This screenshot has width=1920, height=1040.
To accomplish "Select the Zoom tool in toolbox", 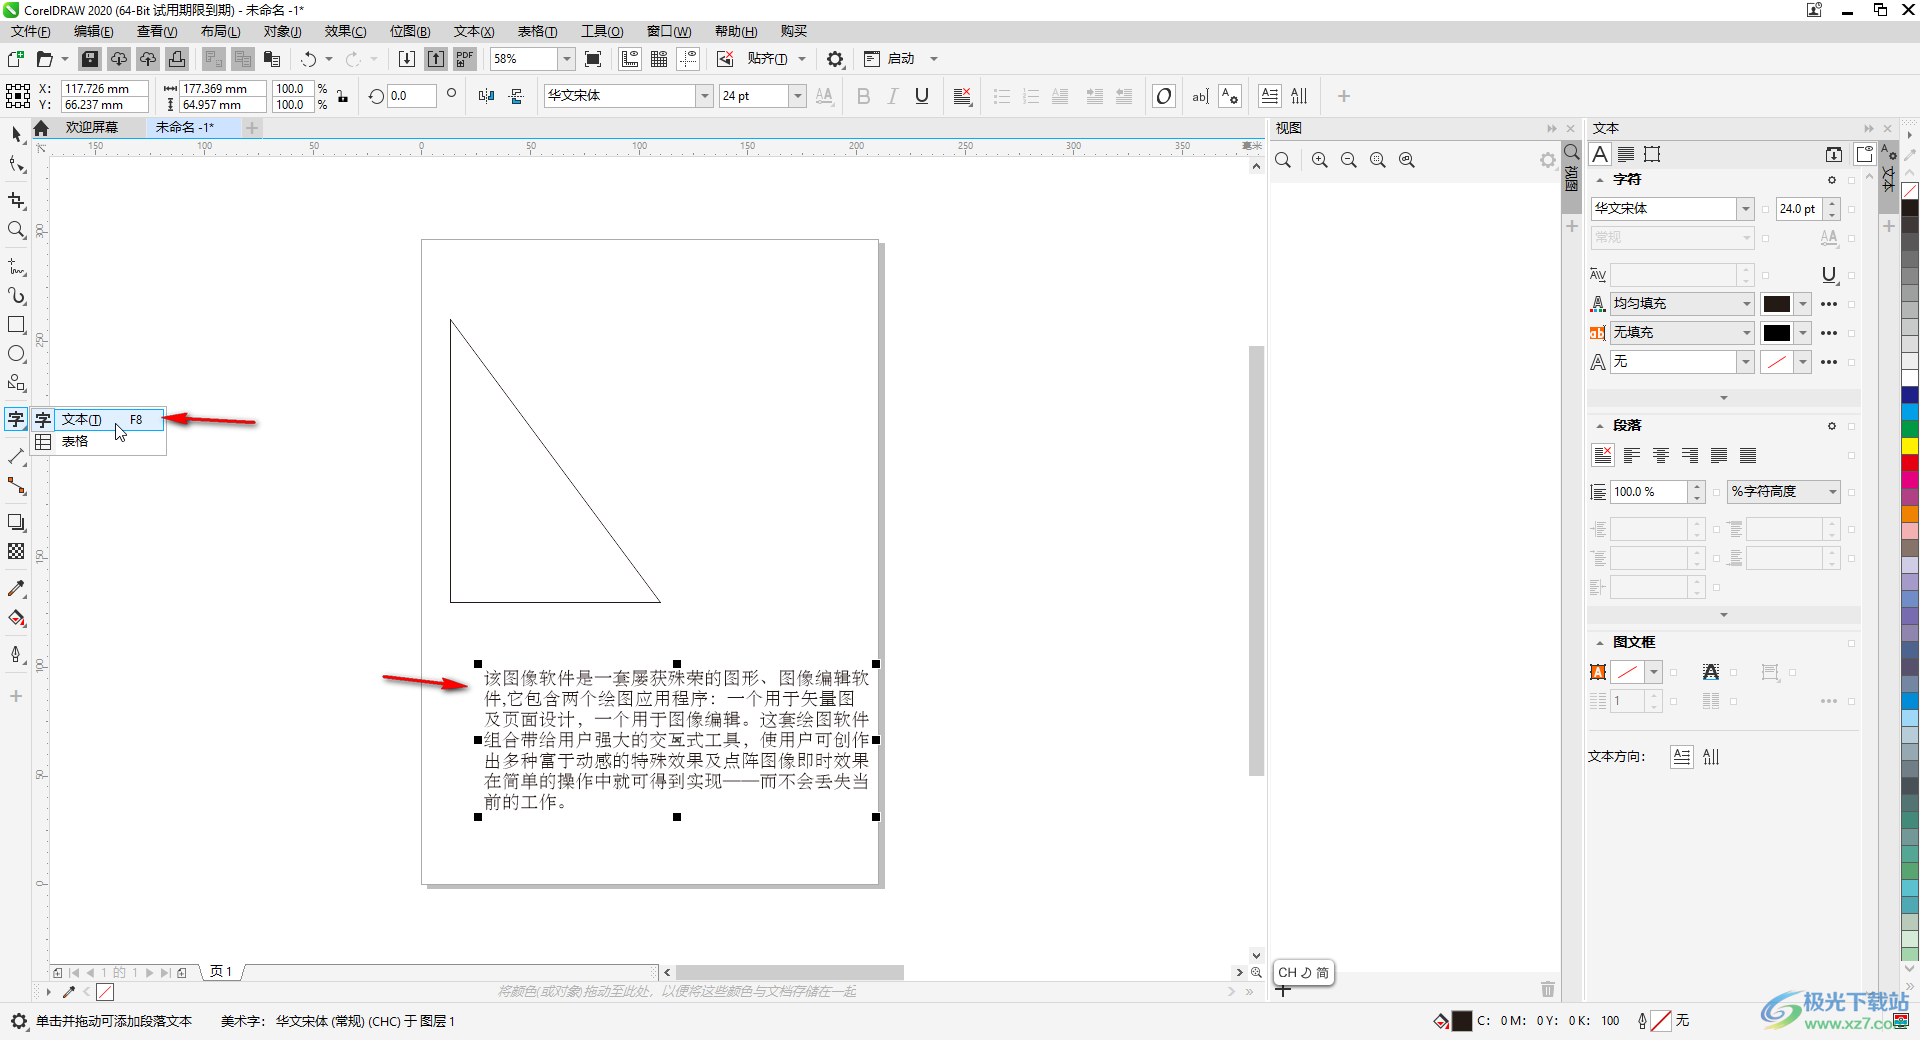I will point(16,230).
